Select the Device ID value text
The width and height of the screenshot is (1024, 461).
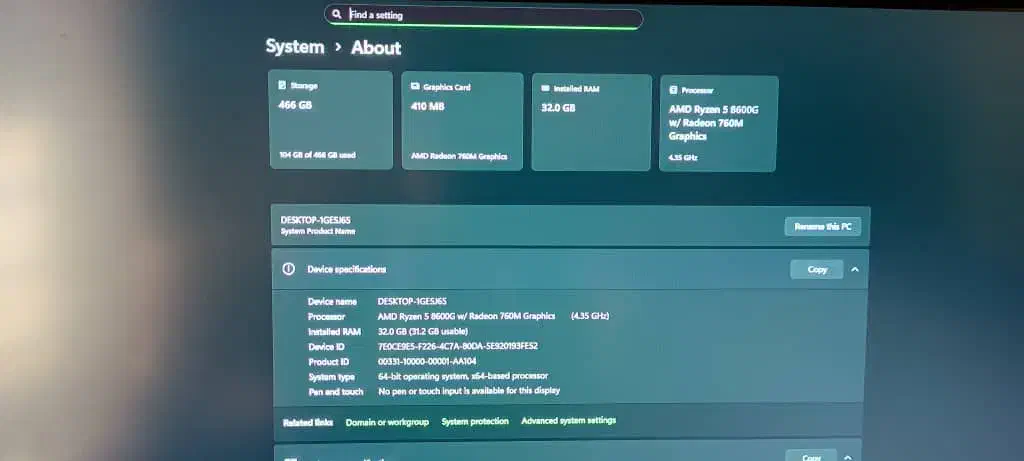(x=458, y=346)
